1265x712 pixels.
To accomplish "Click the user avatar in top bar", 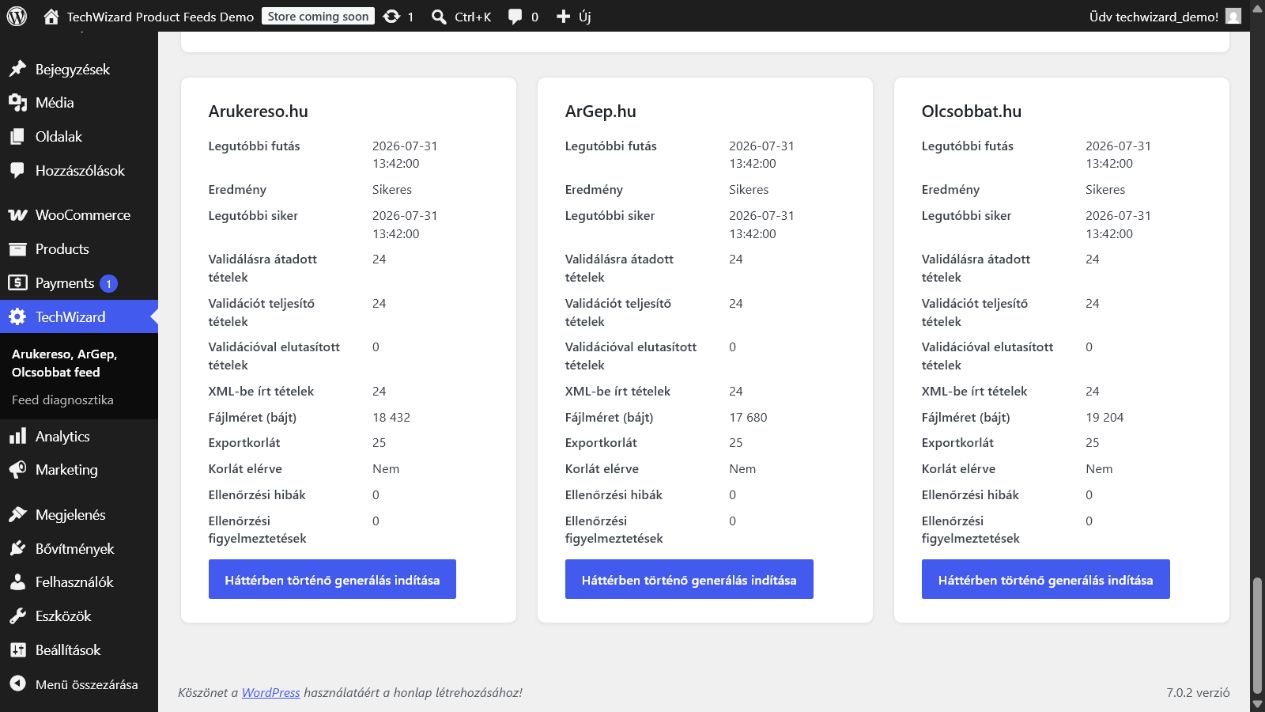I will tap(1233, 16).
